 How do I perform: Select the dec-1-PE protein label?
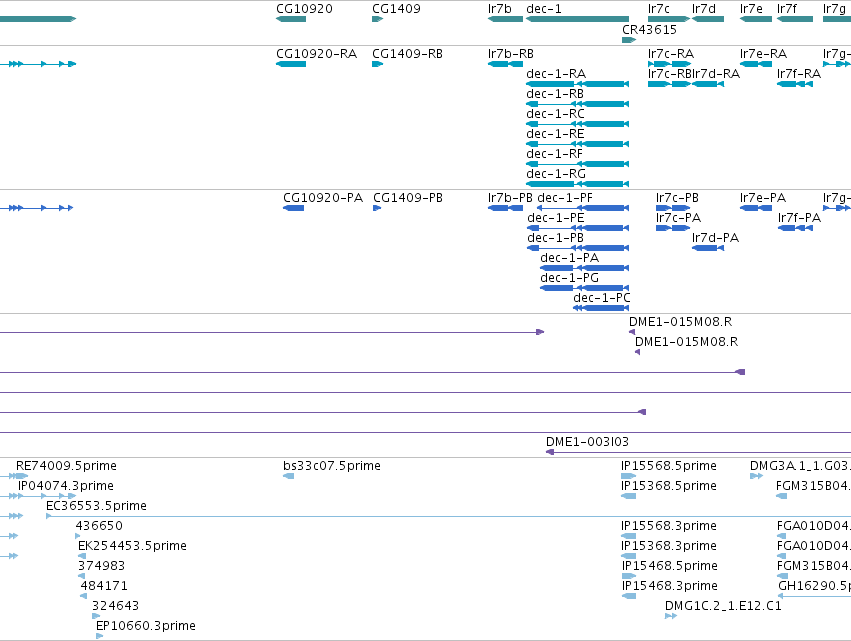(556, 218)
